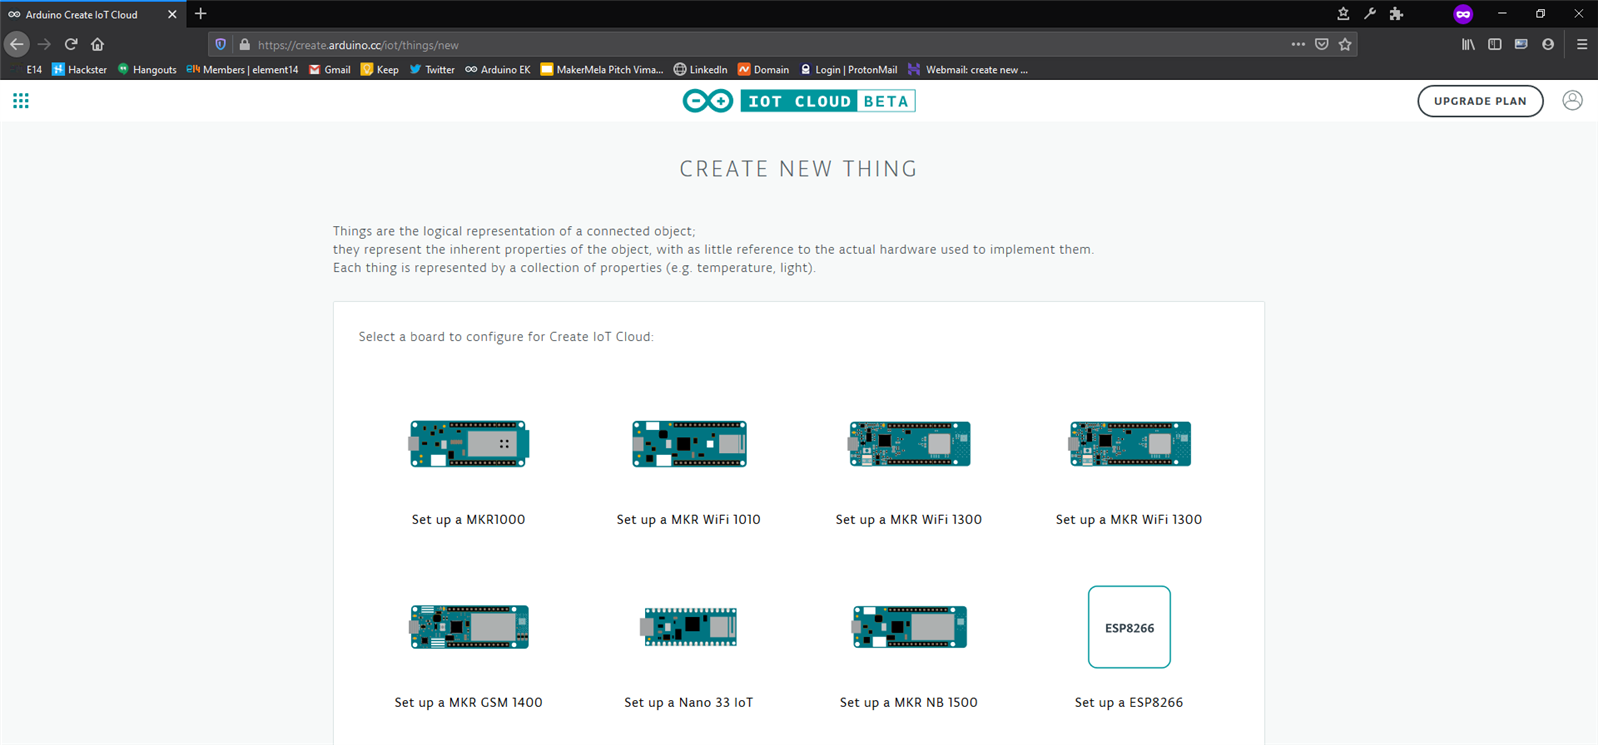Open the Hangouts bookmark
The image size is (1598, 745).
pyautogui.click(x=147, y=70)
